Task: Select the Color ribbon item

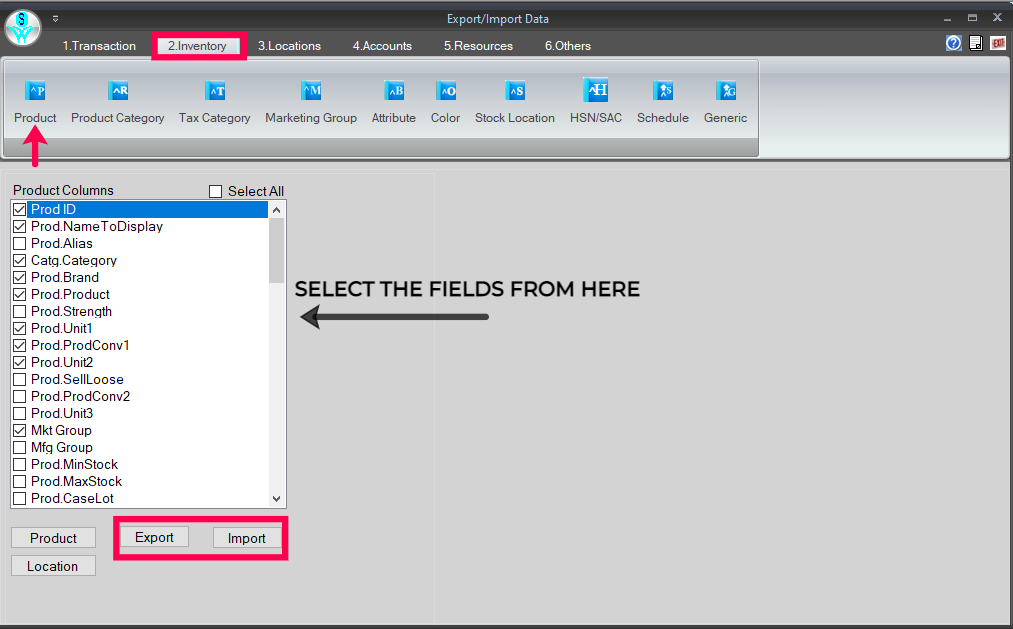Action: click(x=445, y=101)
